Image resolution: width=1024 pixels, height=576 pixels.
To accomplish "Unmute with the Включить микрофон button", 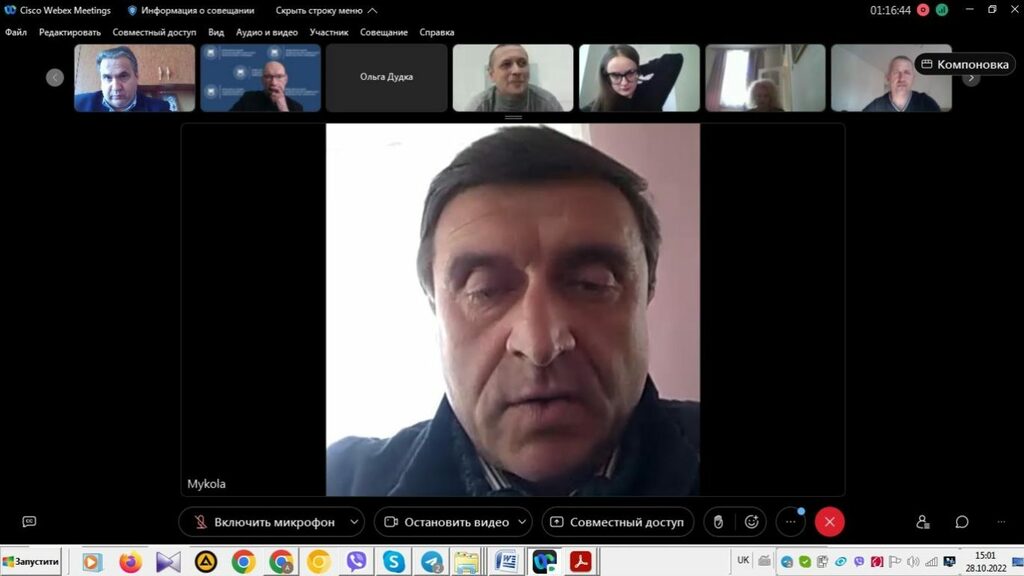I will 263,522.
